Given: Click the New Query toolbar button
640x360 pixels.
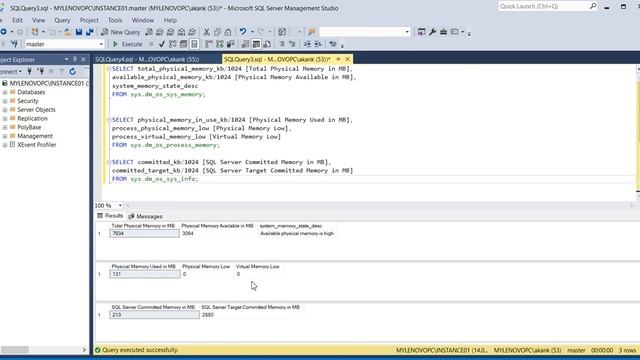Looking at the screenshot, I should 120,32.
